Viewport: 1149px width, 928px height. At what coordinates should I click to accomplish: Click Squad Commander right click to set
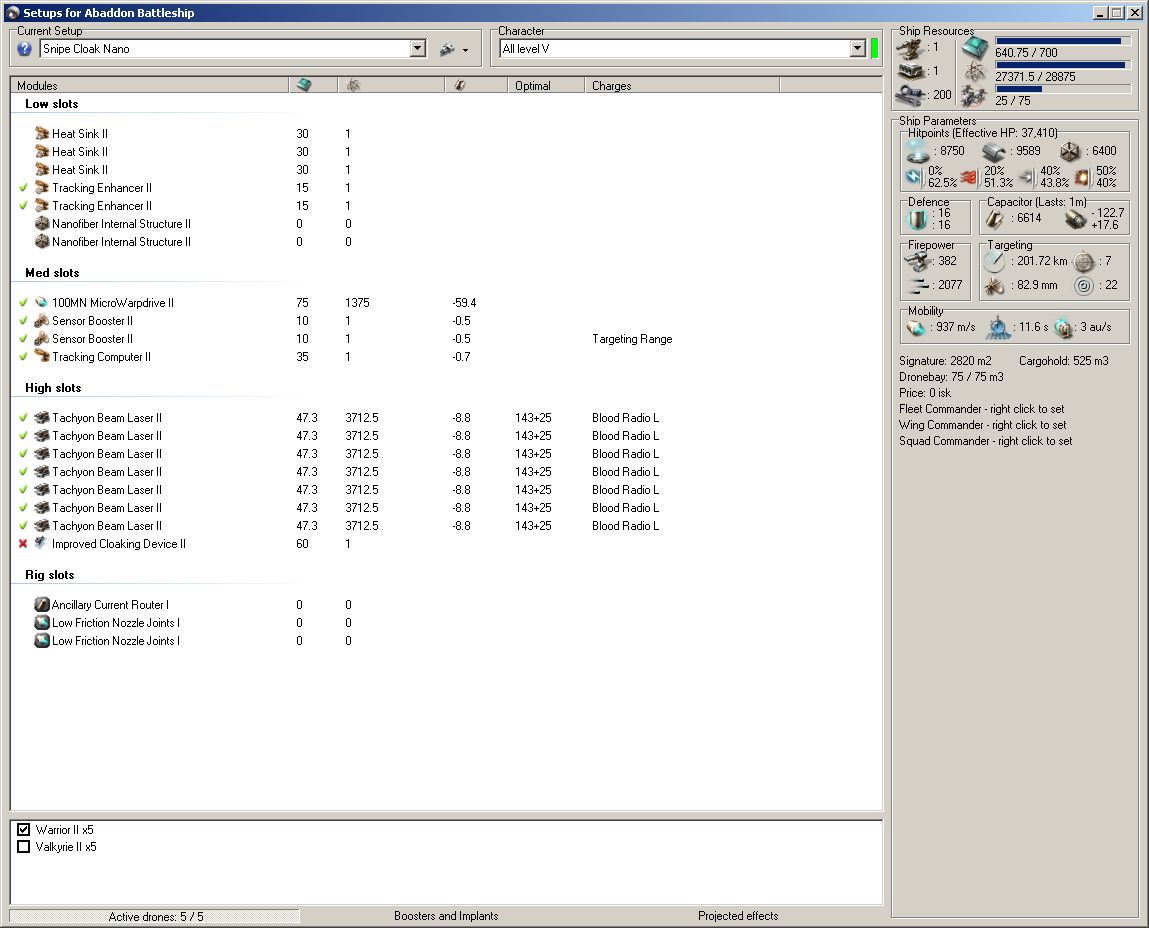pyautogui.click(x=986, y=441)
